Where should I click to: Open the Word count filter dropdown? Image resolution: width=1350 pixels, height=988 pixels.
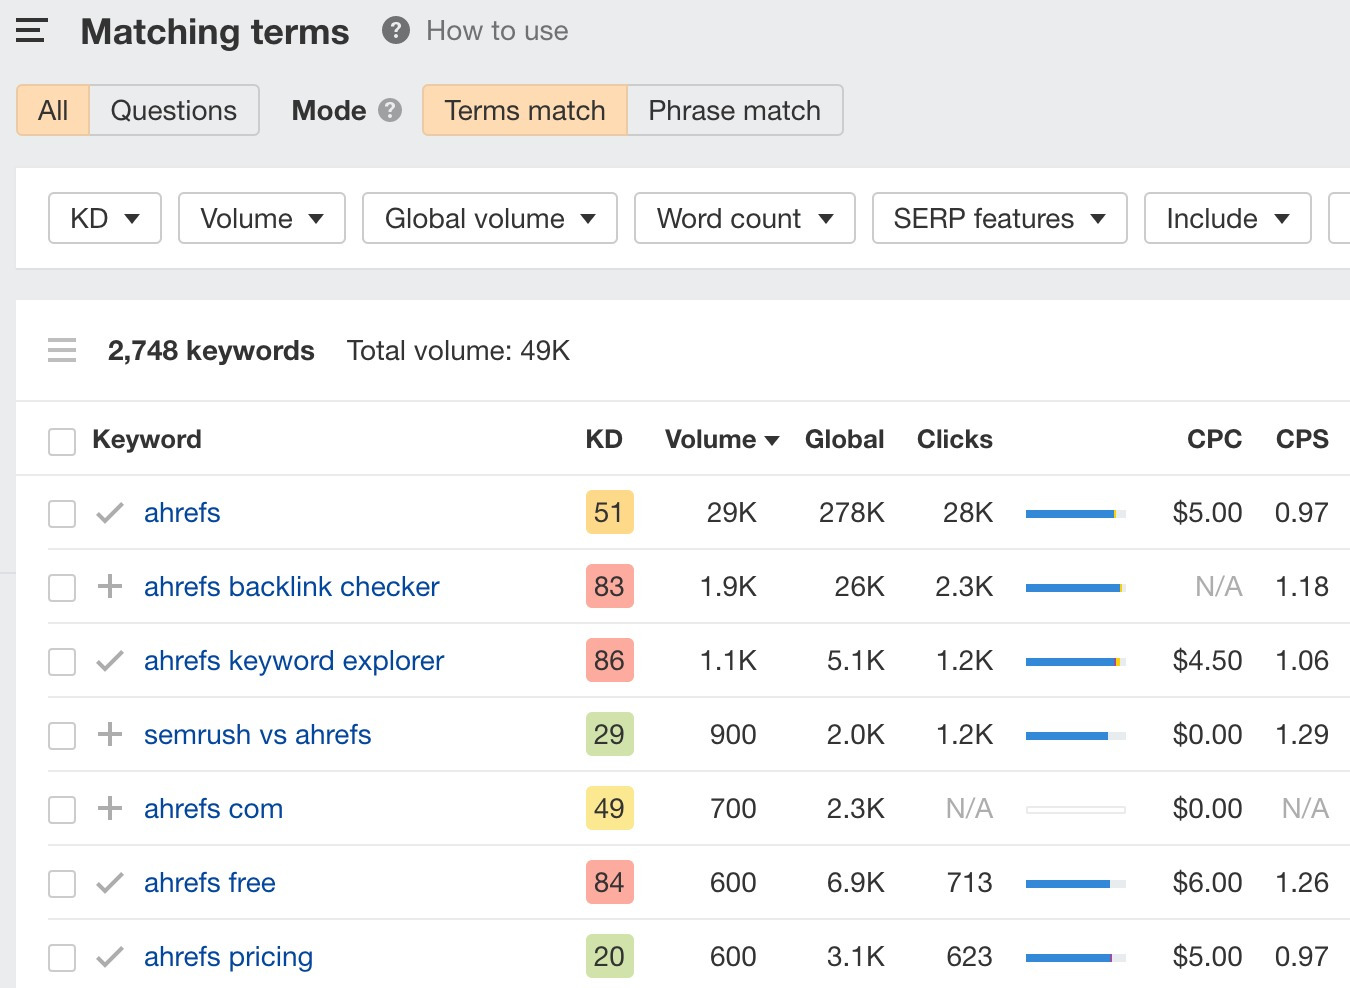point(744,218)
